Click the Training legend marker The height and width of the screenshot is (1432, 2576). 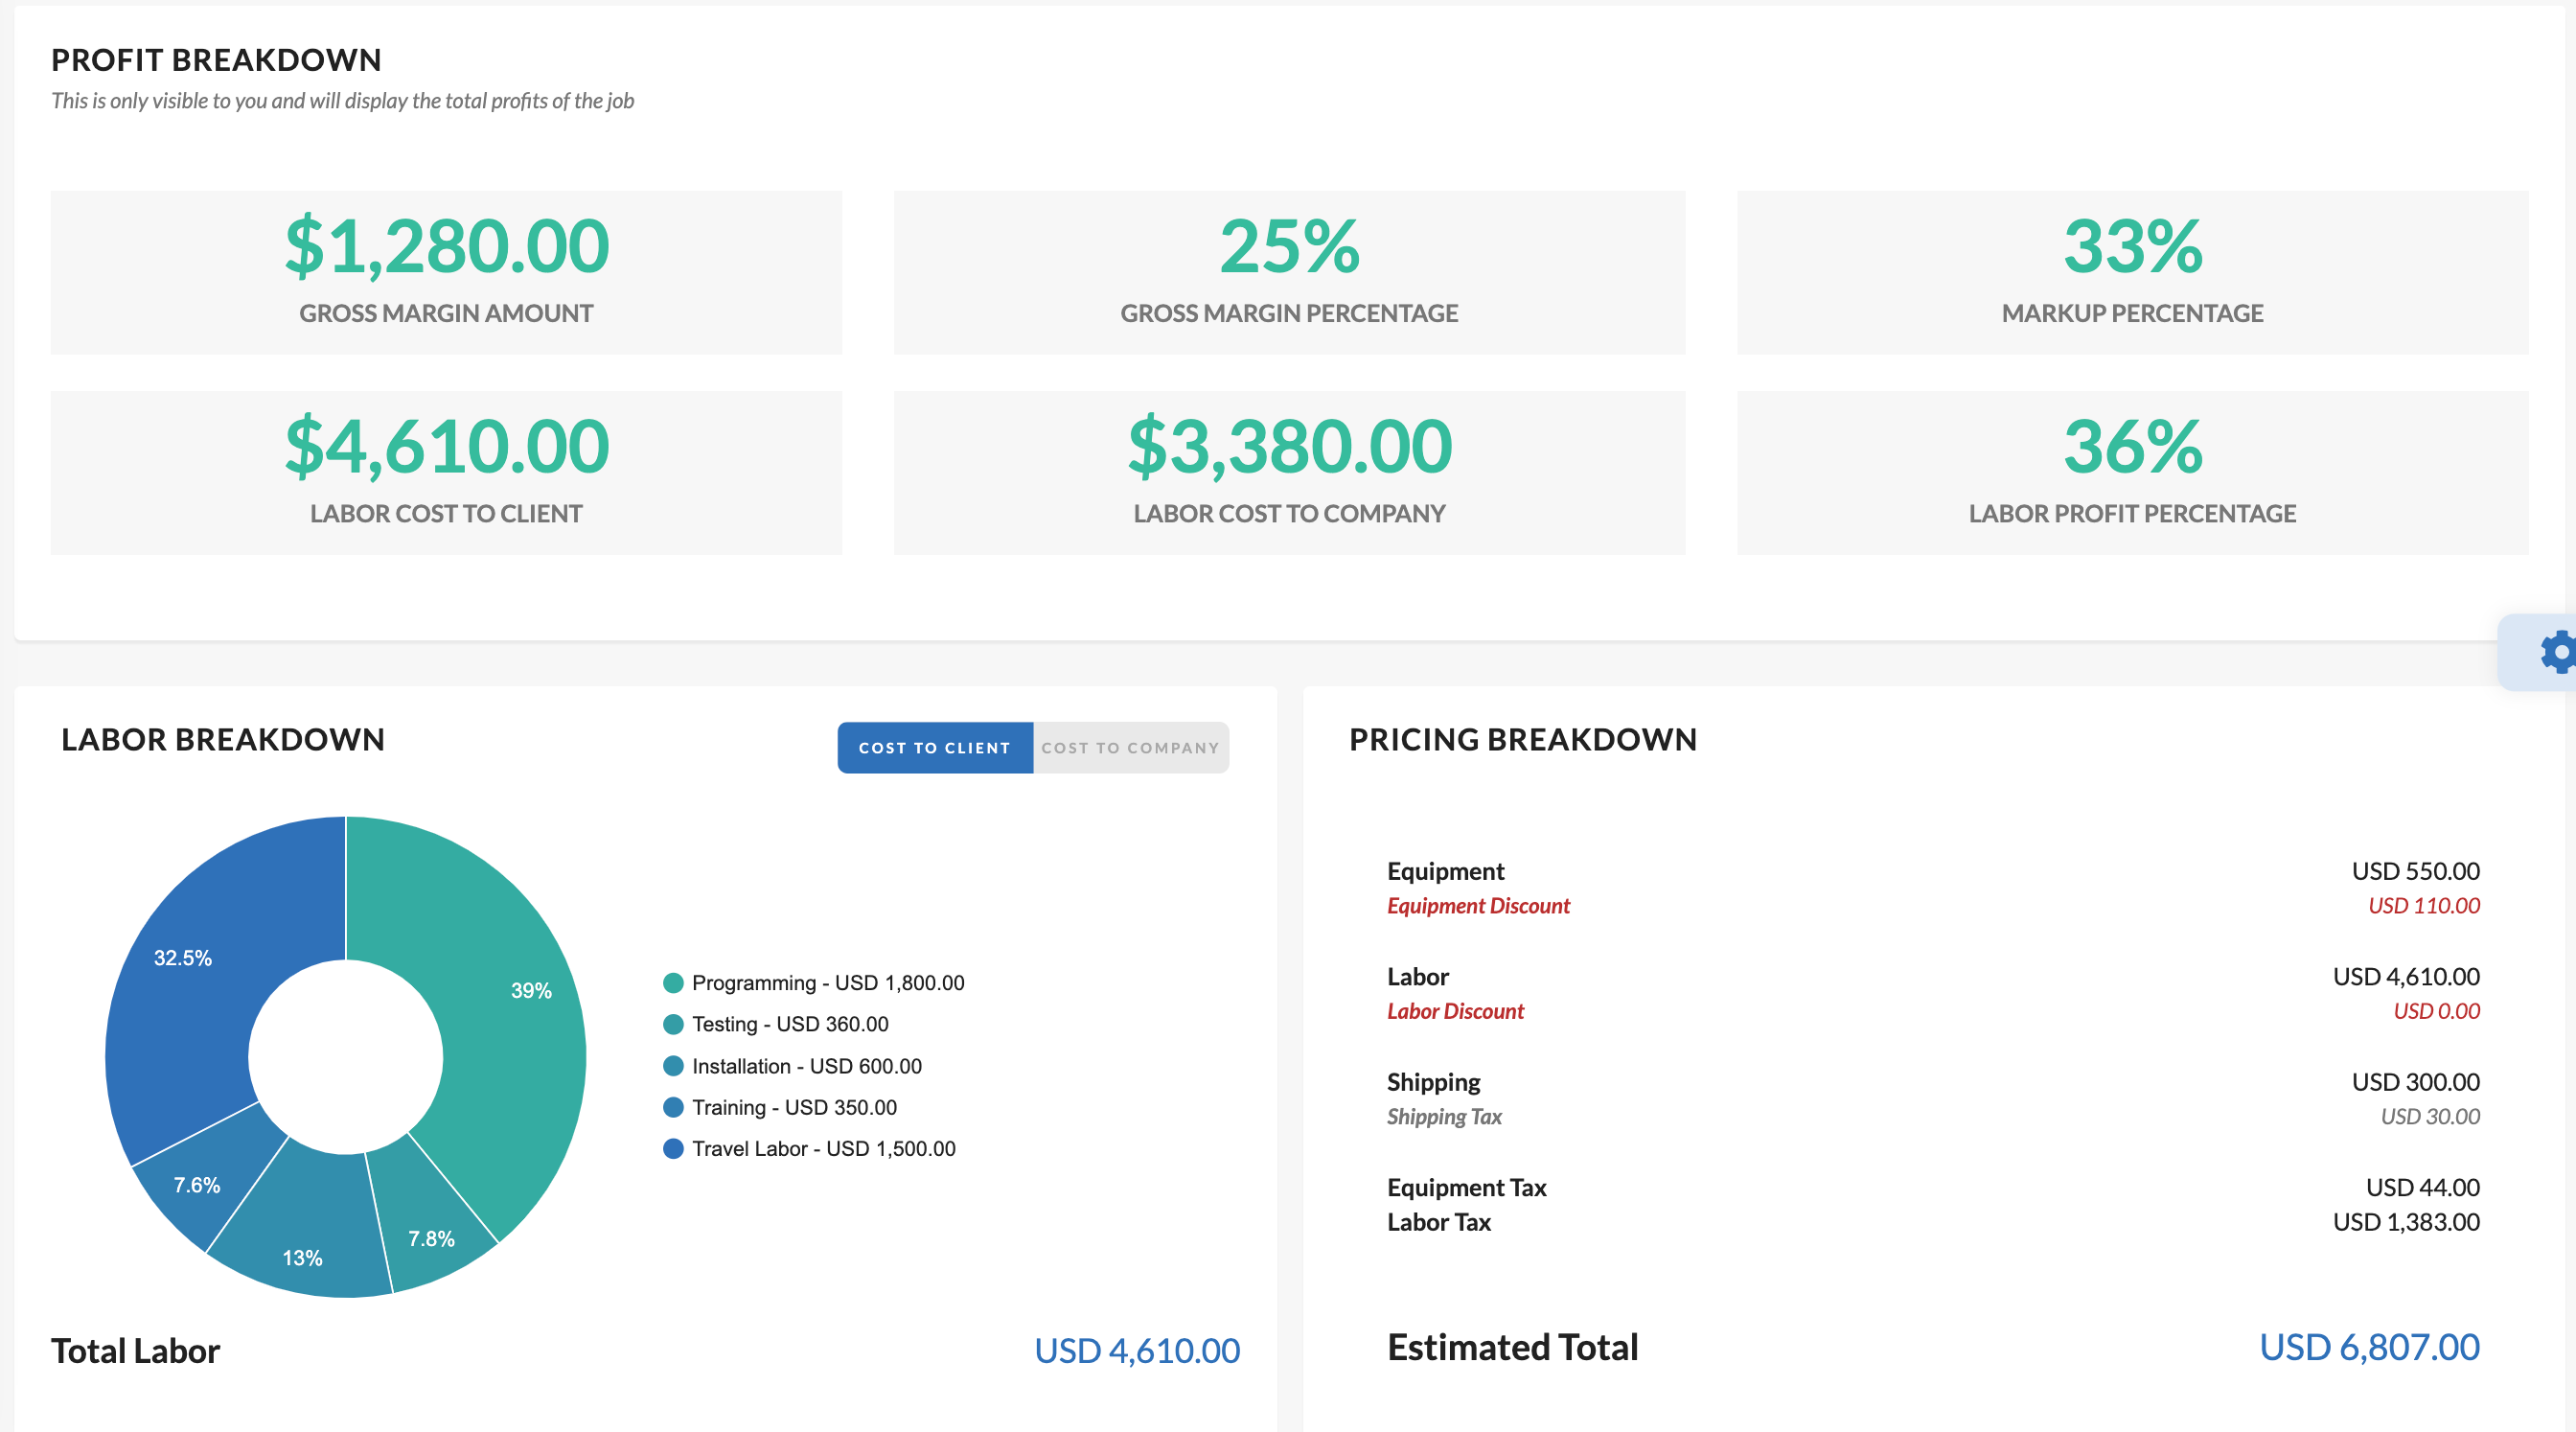[x=674, y=1107]
